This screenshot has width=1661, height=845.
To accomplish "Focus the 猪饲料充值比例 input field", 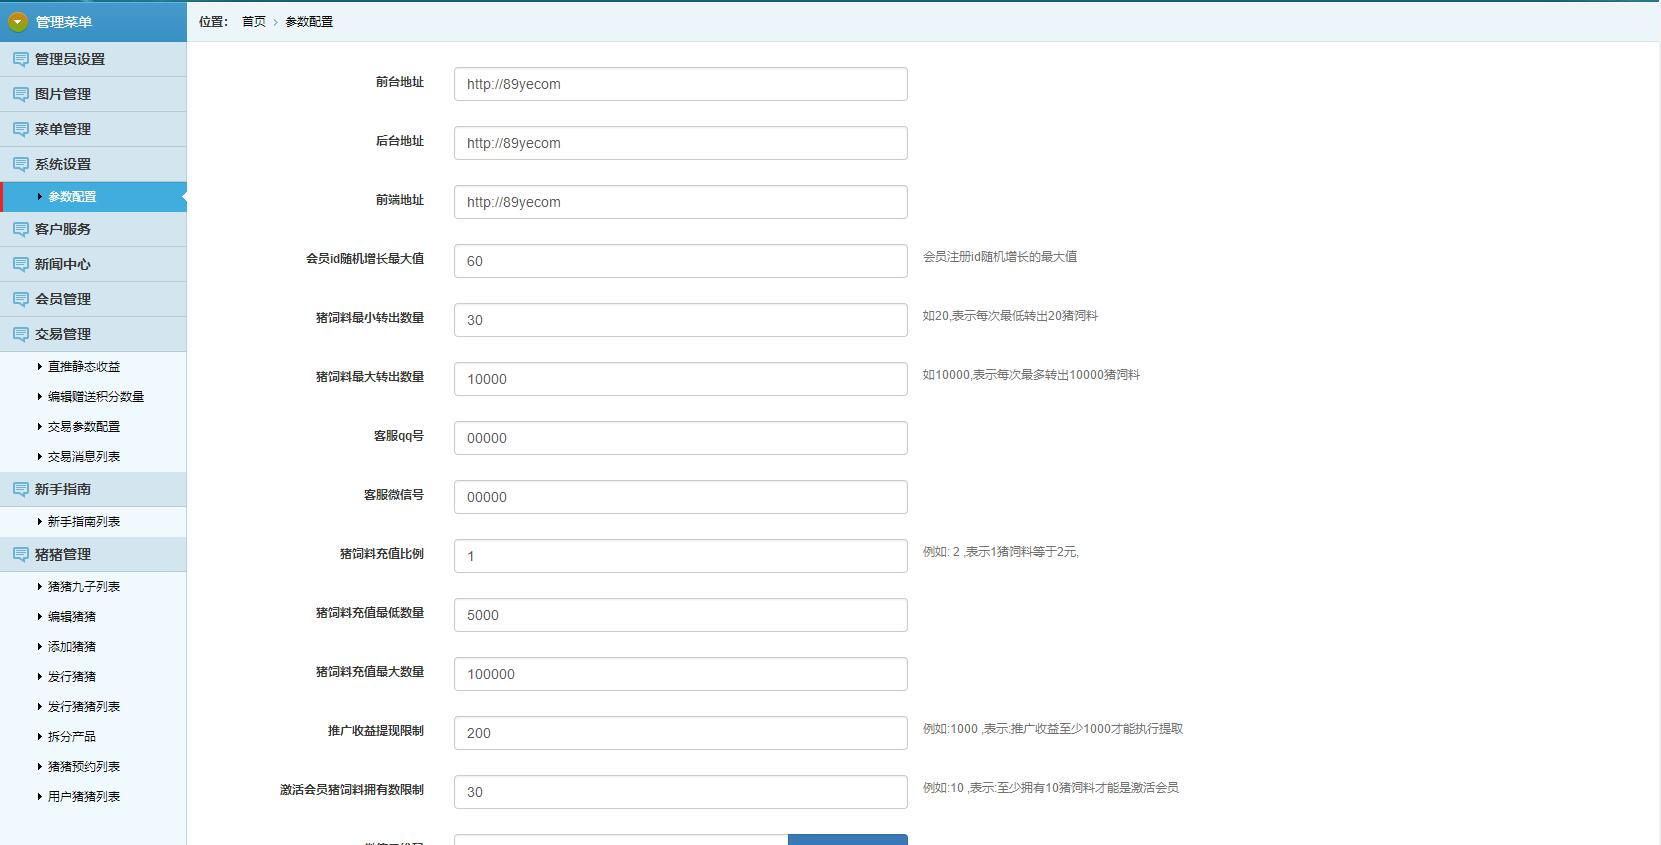I will coord(681,556).
